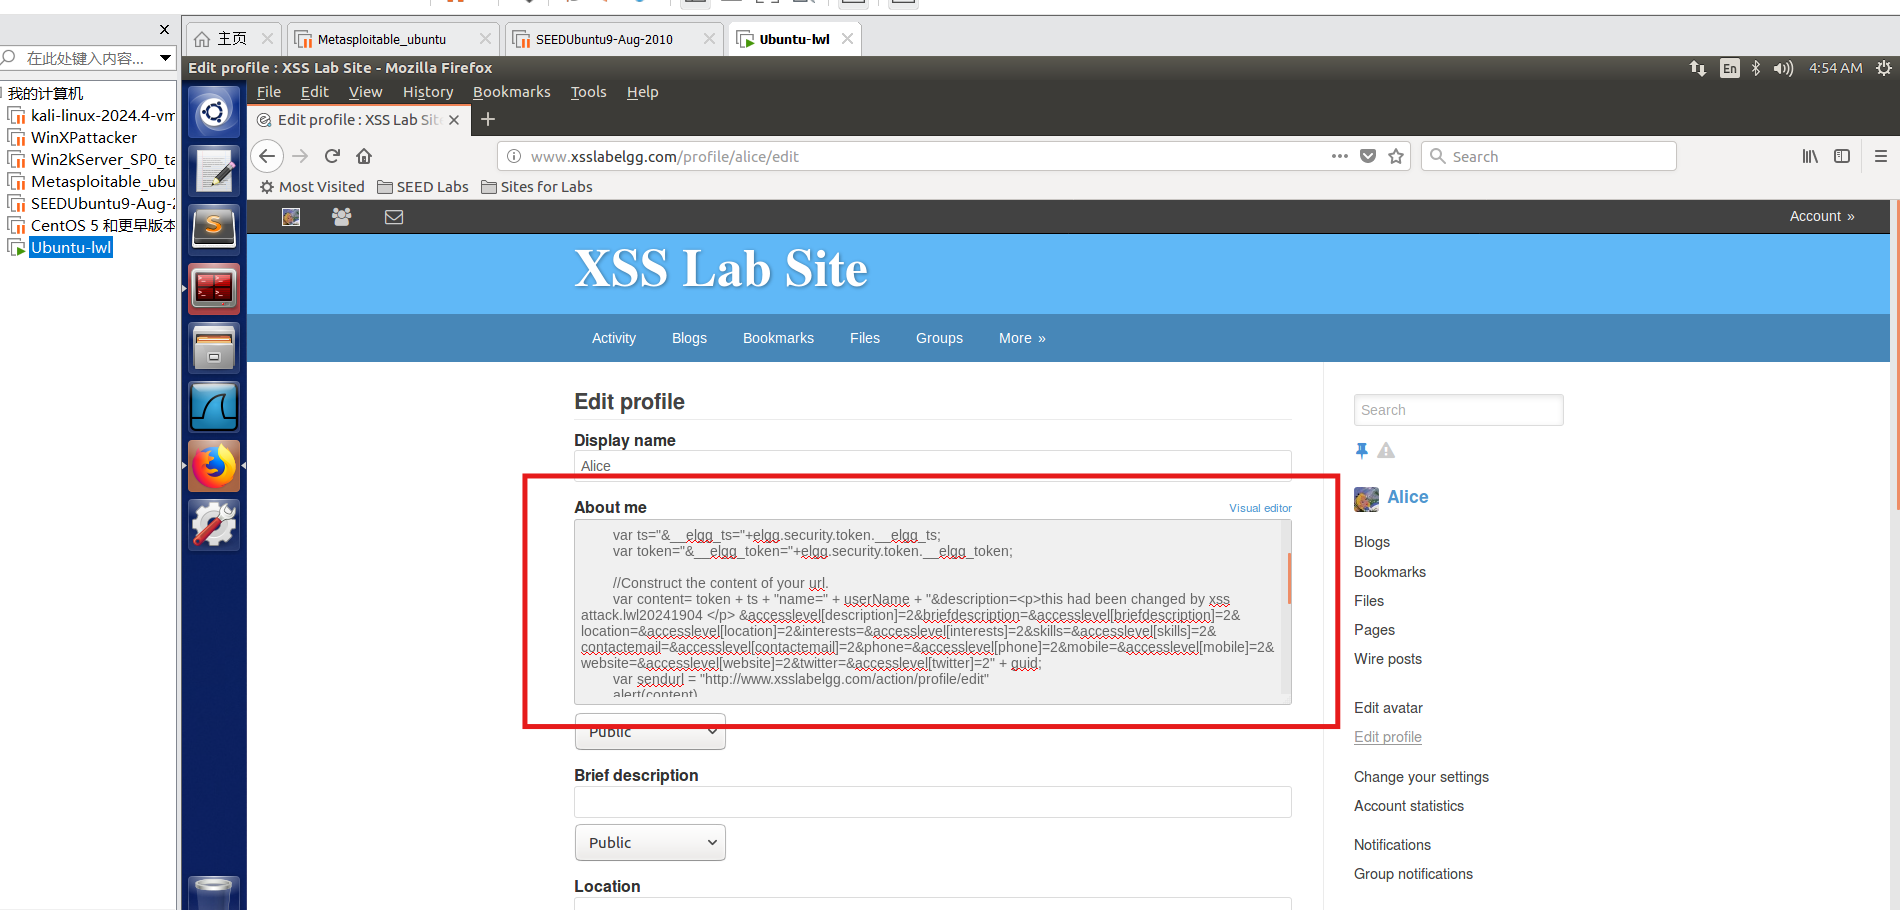Open the History menu
The image size is (1900, 910).
428,92
